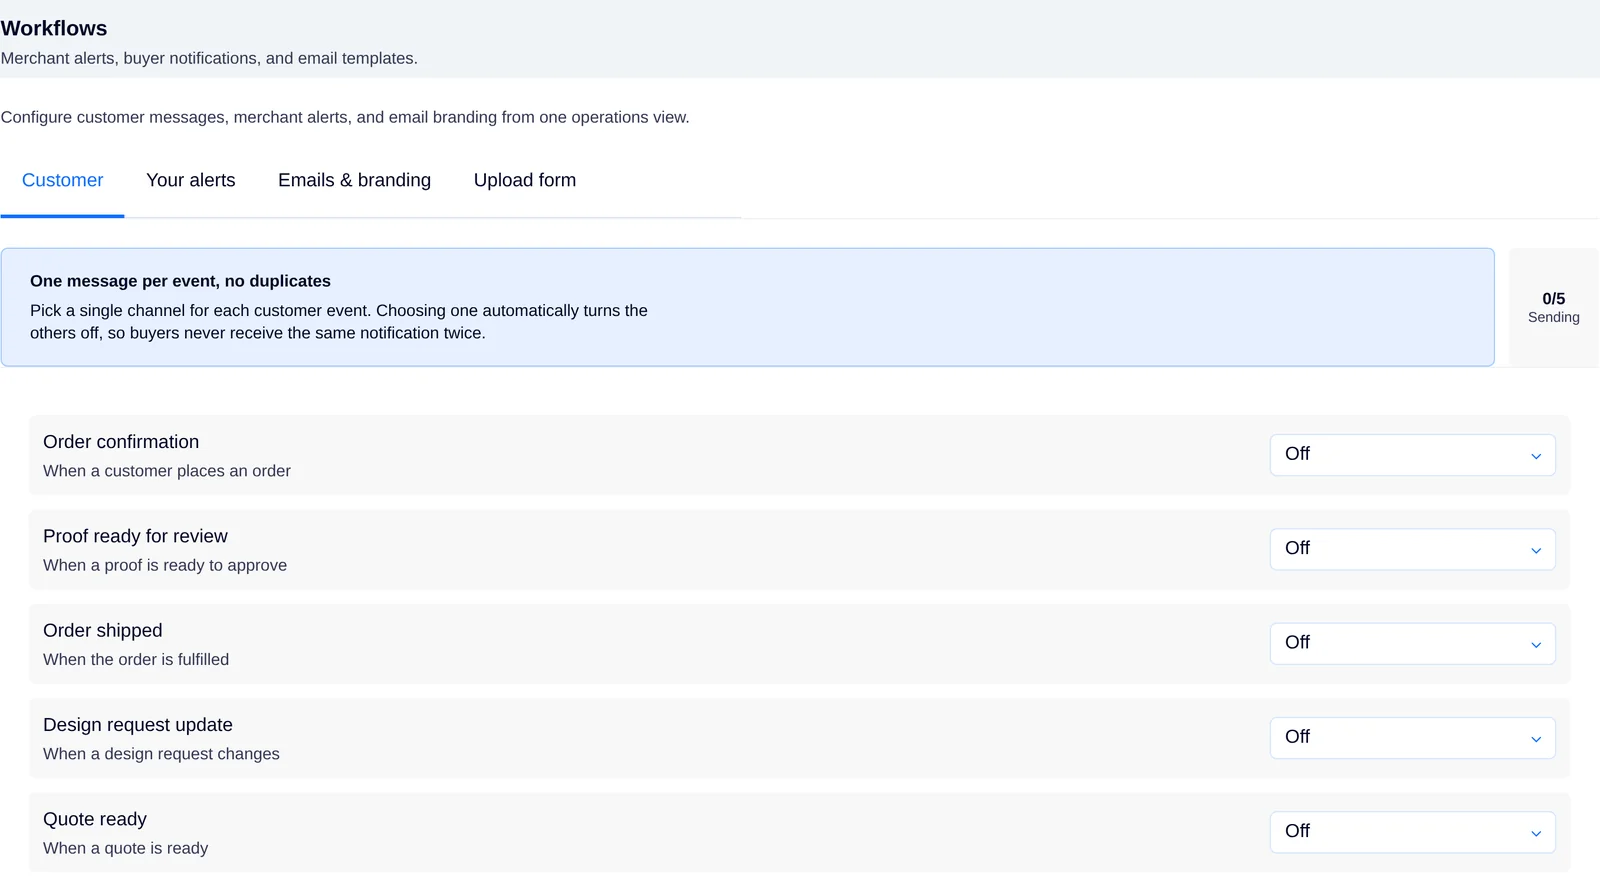
Task: Select the Upload form tab
Action: pyautogui.click(x=525, y=181)
